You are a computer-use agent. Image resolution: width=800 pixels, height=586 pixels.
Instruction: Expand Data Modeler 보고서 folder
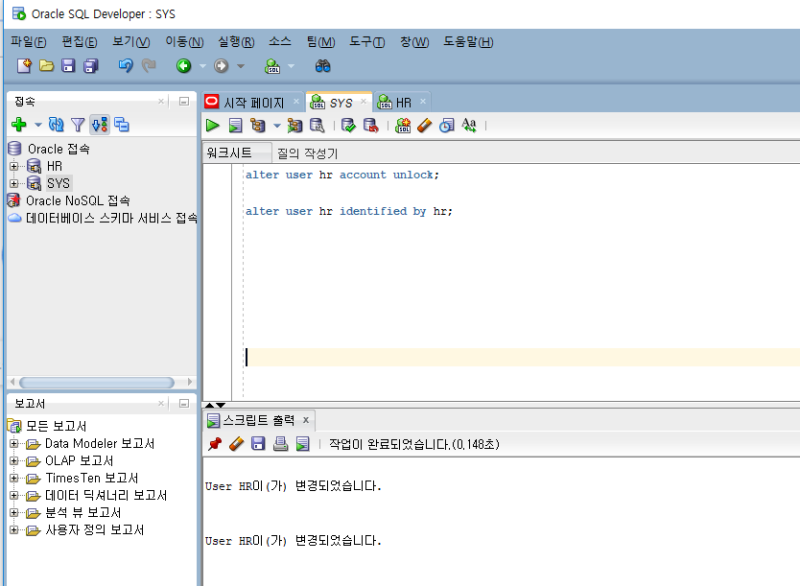click(14, 444)
